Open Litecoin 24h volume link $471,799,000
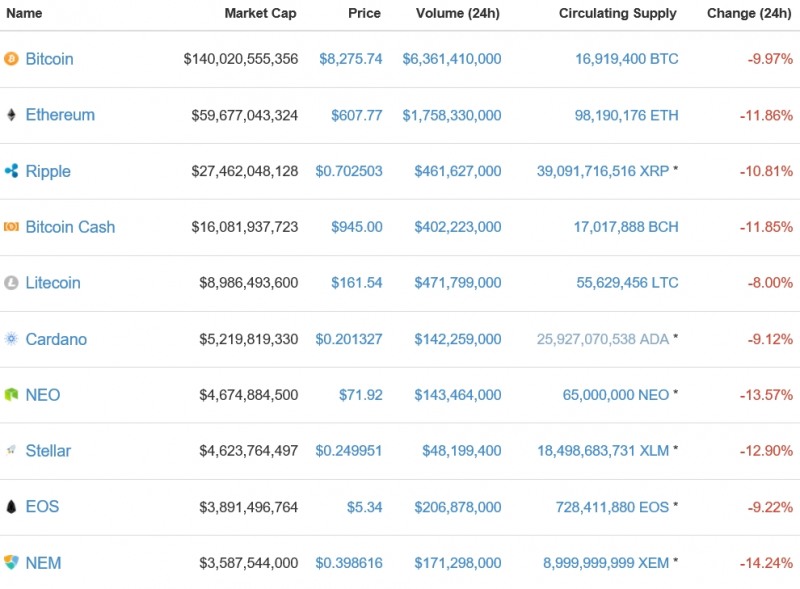The image size is (800, 589). coord(452,283)
